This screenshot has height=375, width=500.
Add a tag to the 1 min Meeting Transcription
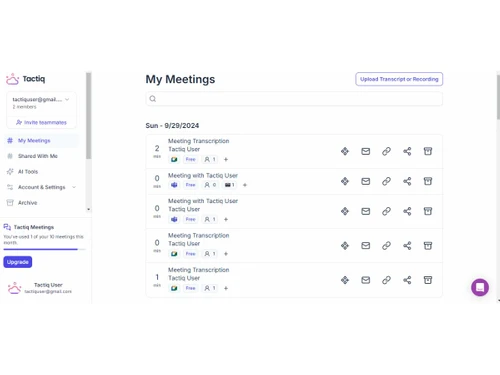coord(226,288)
